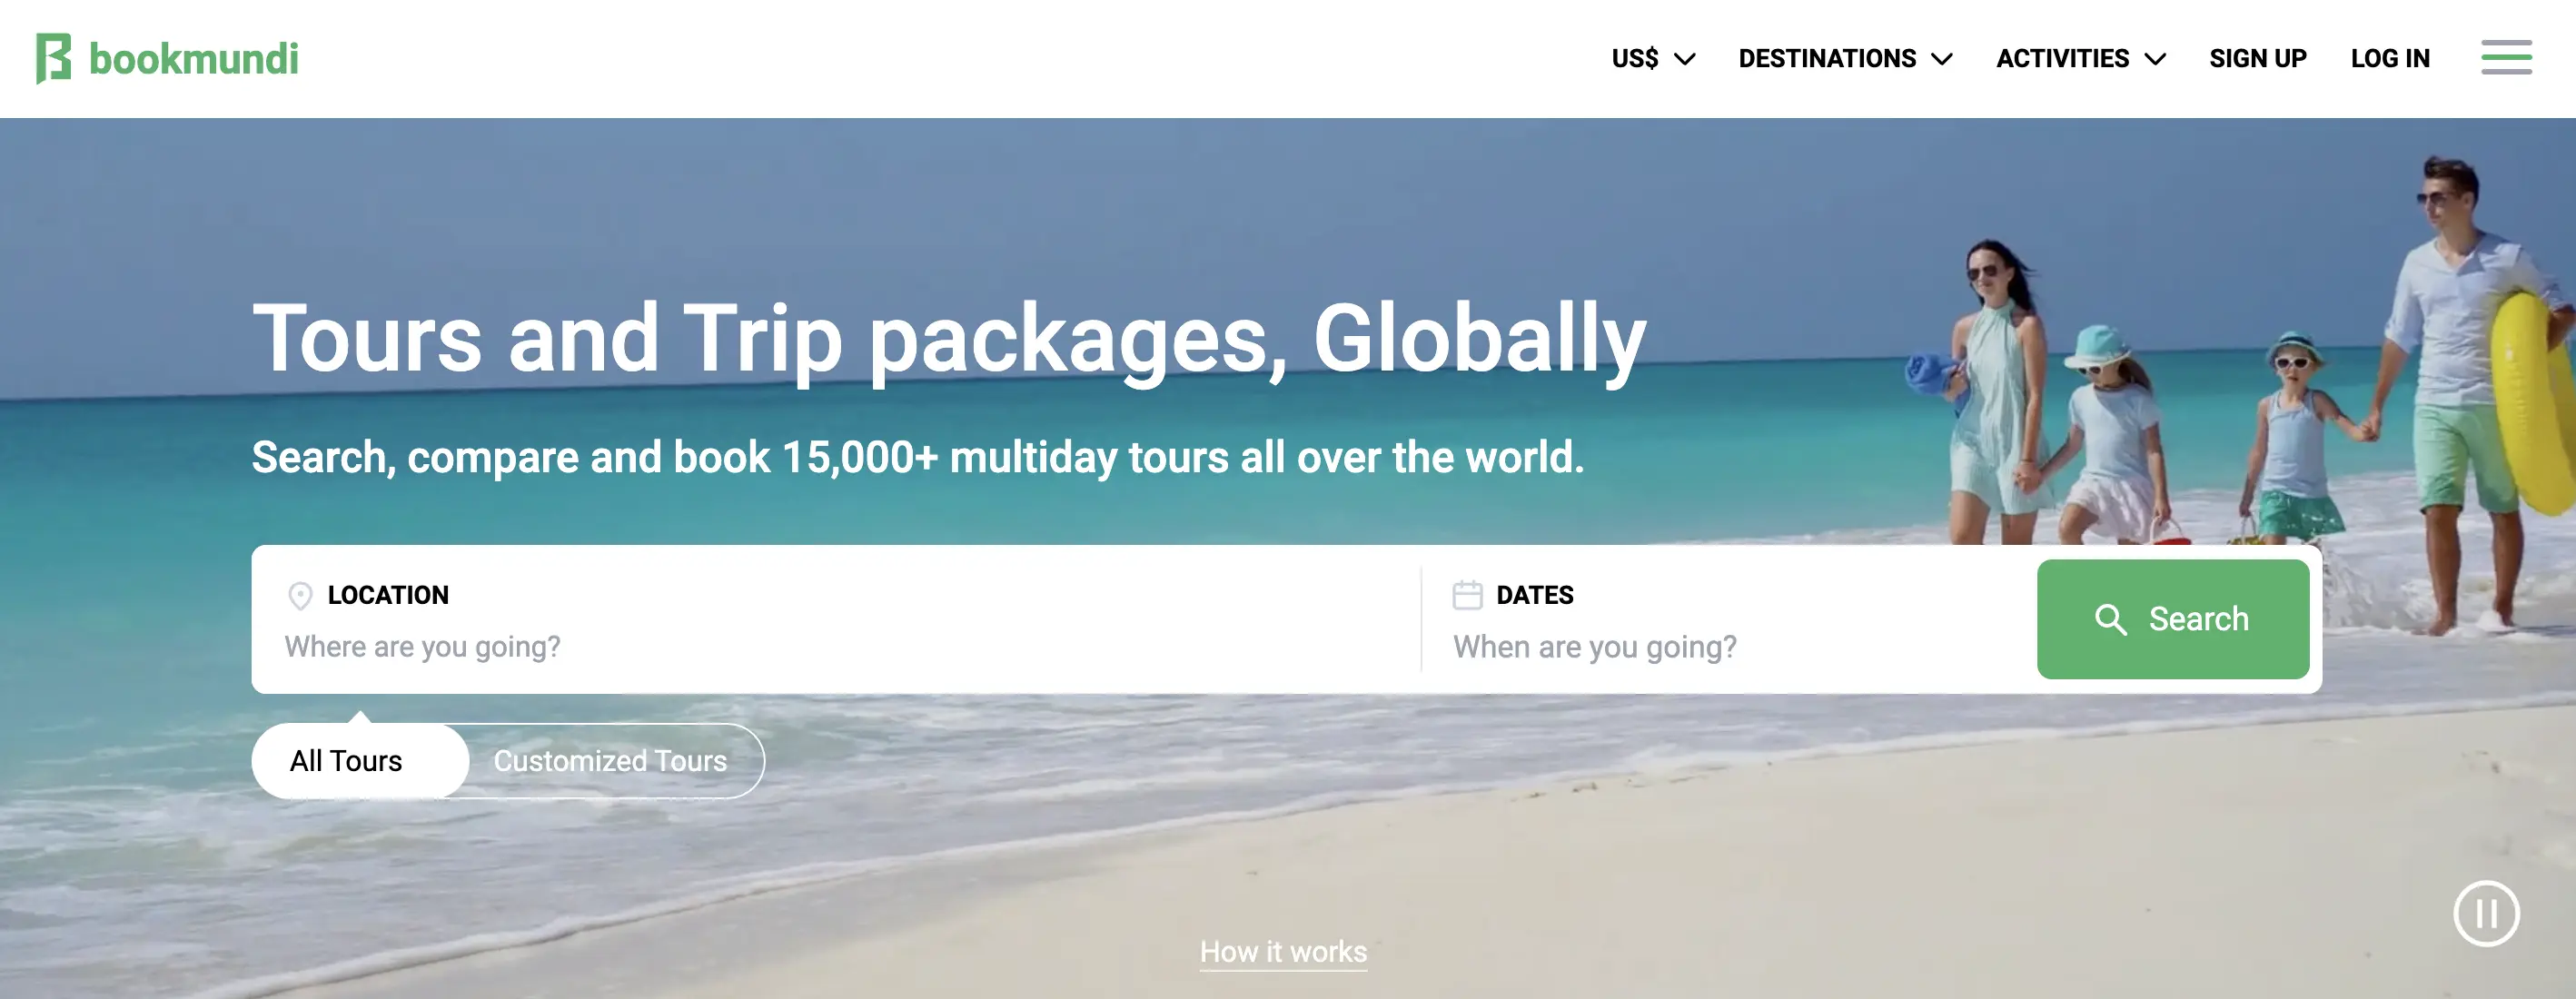
Task: Click the chevron next to DESTINATIONS
Action: (x=1942, y=59)
